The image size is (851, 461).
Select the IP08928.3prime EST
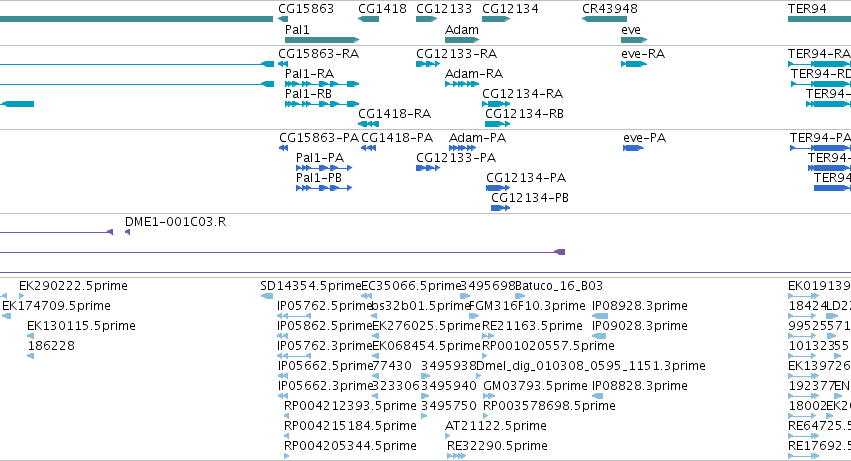(x=600, y=316)
